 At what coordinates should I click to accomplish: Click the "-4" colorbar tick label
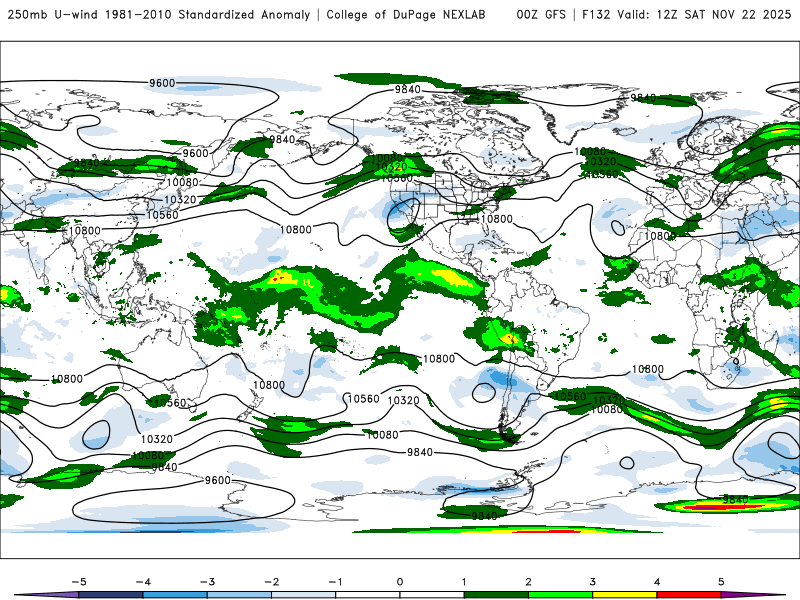pyautogui.click(x=143, y=582)
